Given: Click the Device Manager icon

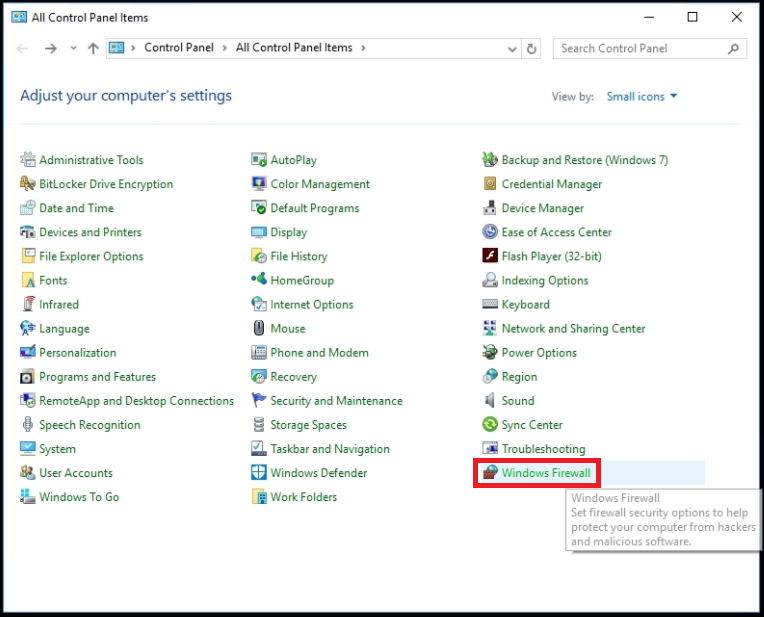Looking at the screenshot, I should coord(490,208).
